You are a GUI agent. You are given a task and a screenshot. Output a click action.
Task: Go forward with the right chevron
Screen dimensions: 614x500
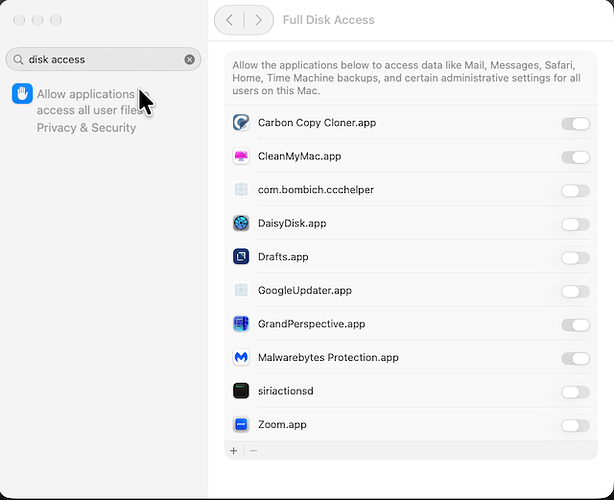(258, 20)
